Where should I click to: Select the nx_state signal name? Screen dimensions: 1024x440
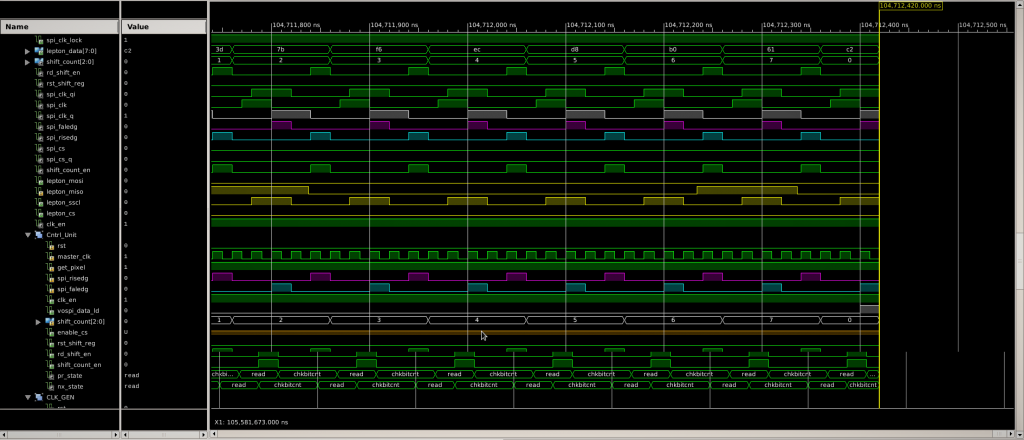[x=70, y=386]
